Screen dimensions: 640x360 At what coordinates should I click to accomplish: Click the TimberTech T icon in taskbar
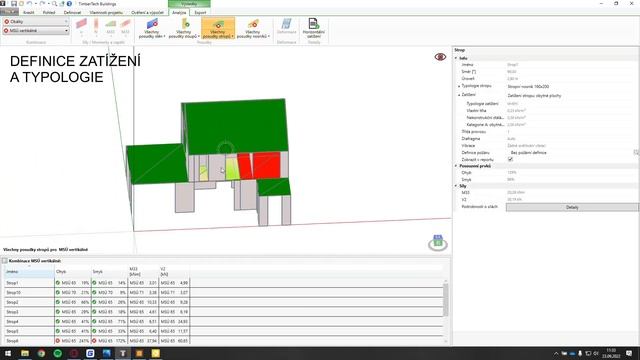pos(122,353)
